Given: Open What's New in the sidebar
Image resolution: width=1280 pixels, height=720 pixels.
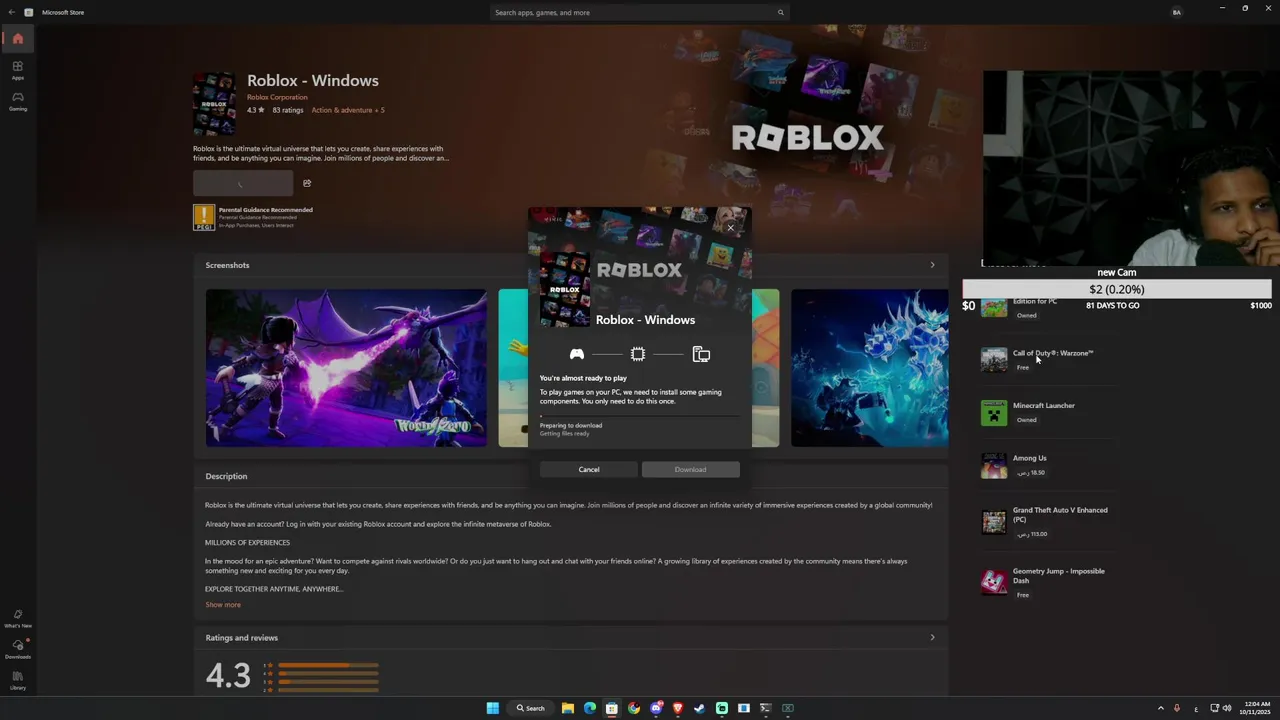Looking at the screenshot, I should point(17,619).
